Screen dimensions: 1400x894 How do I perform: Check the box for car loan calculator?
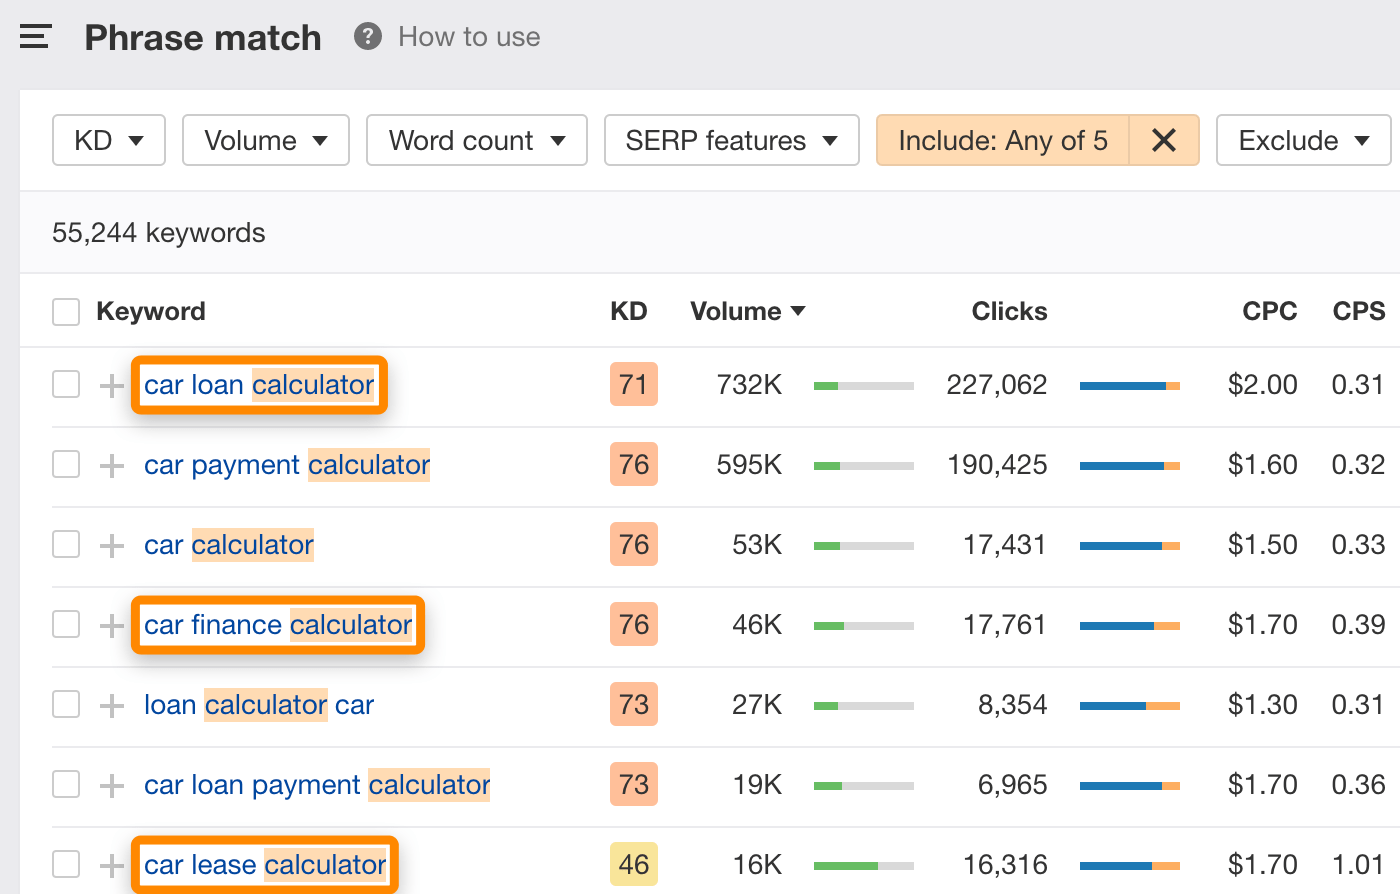pos(66,385)
